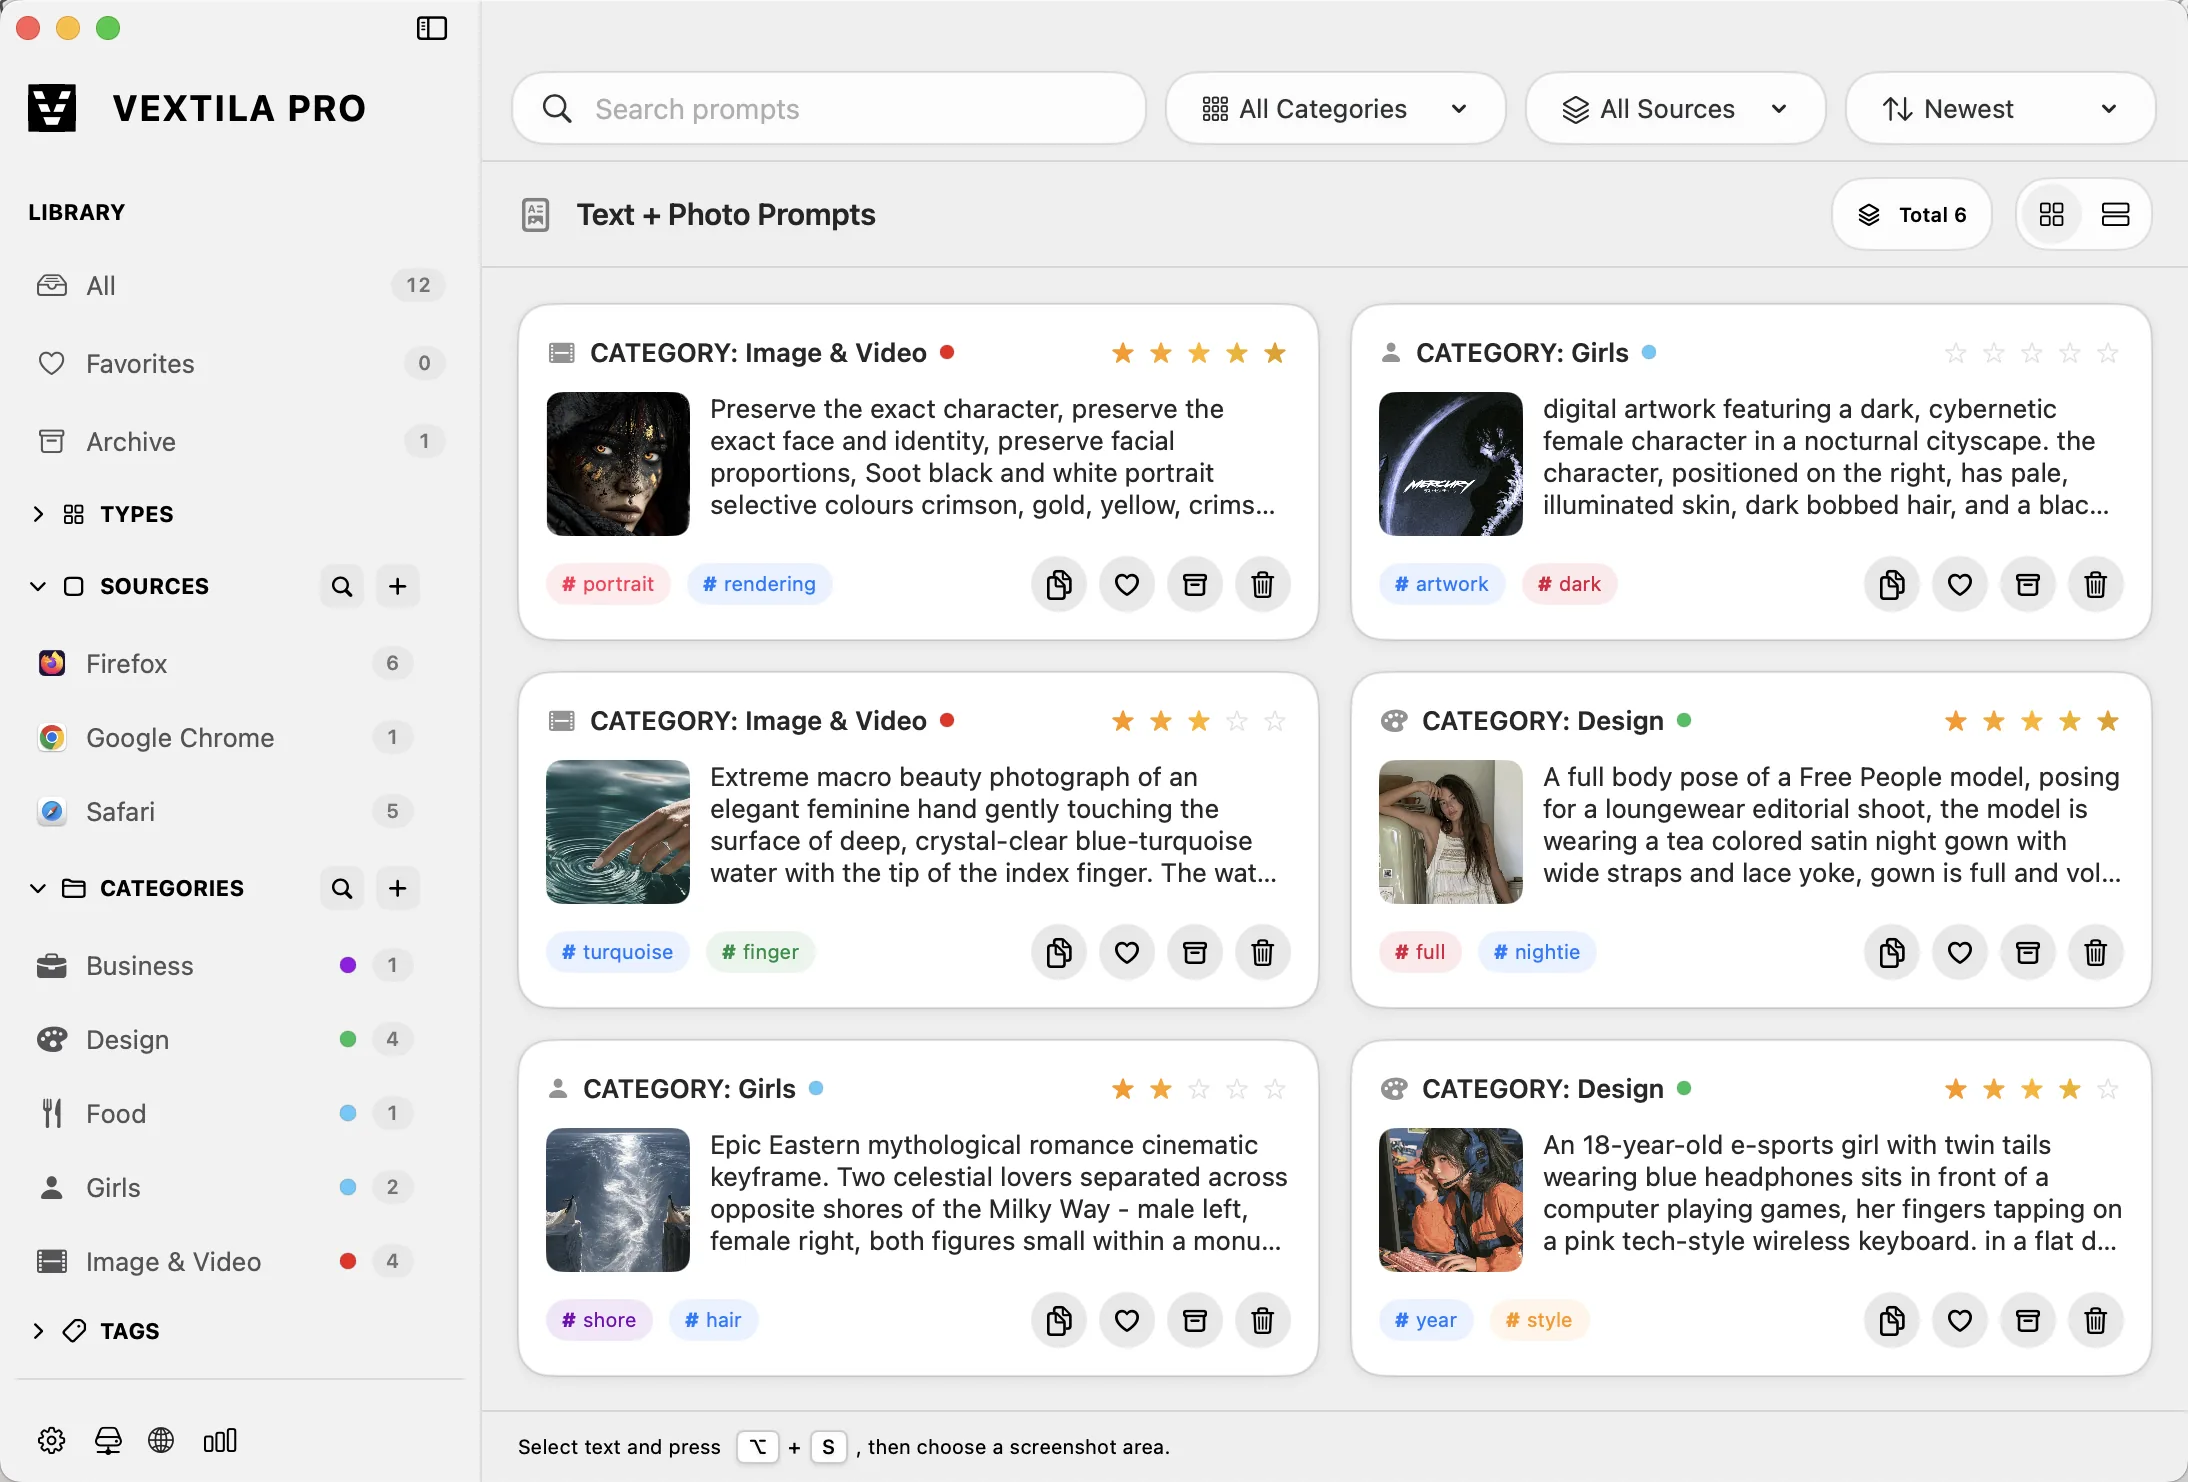Image resolution: width=2188 pixels, height=1482 pixels.
Task: Delete the 'Extreme macro beauty photograph' prompt
Action: click(1263, 952)
